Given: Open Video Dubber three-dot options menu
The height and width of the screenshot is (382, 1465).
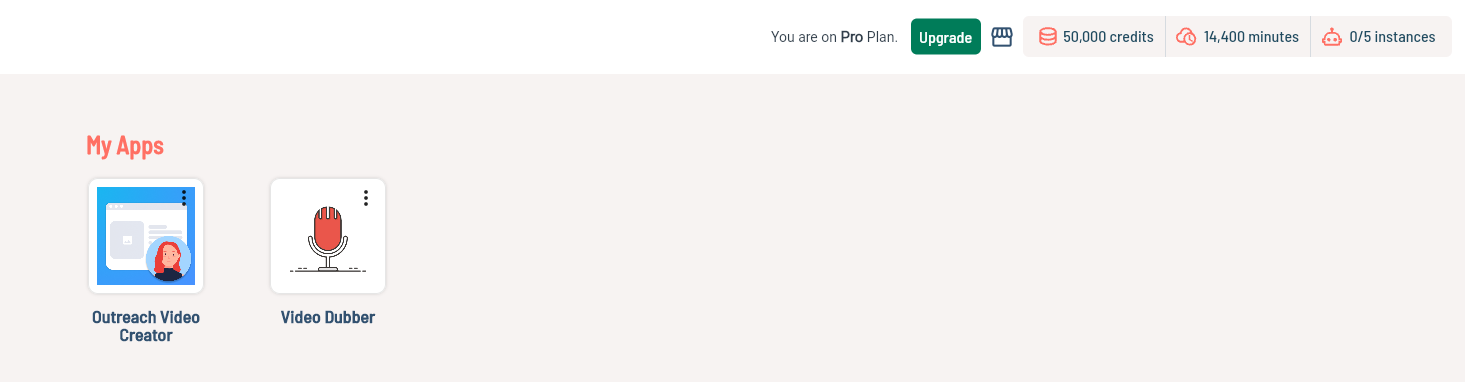Looking at the screenshot, I should (366, 198).
